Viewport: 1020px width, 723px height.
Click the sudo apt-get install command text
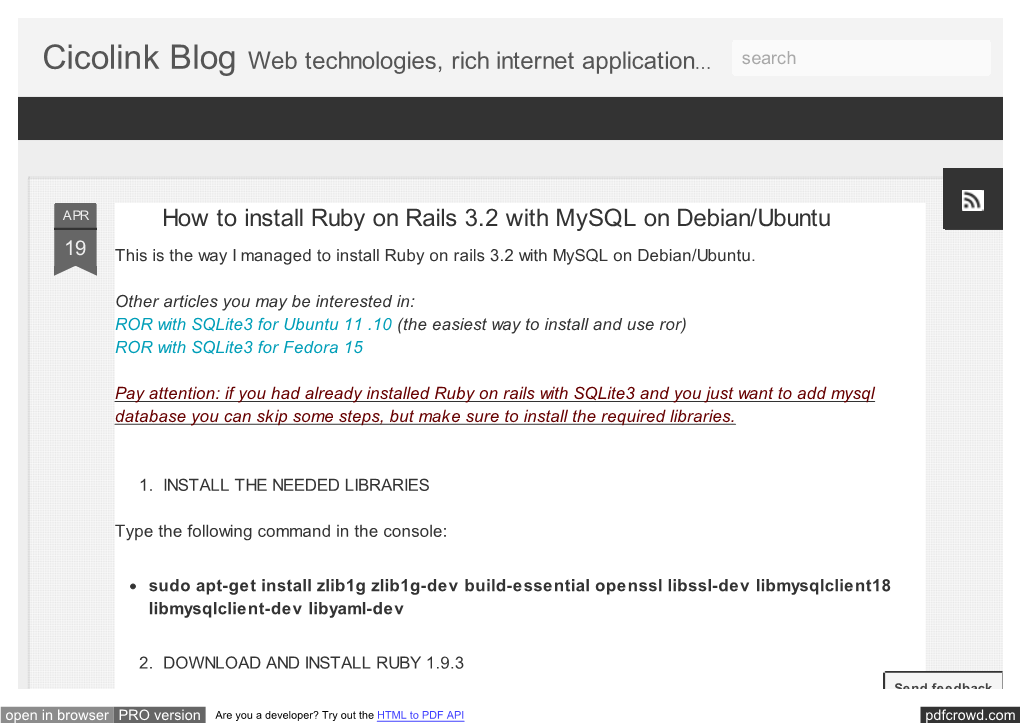pyautogui.click(x=519, y=596)
